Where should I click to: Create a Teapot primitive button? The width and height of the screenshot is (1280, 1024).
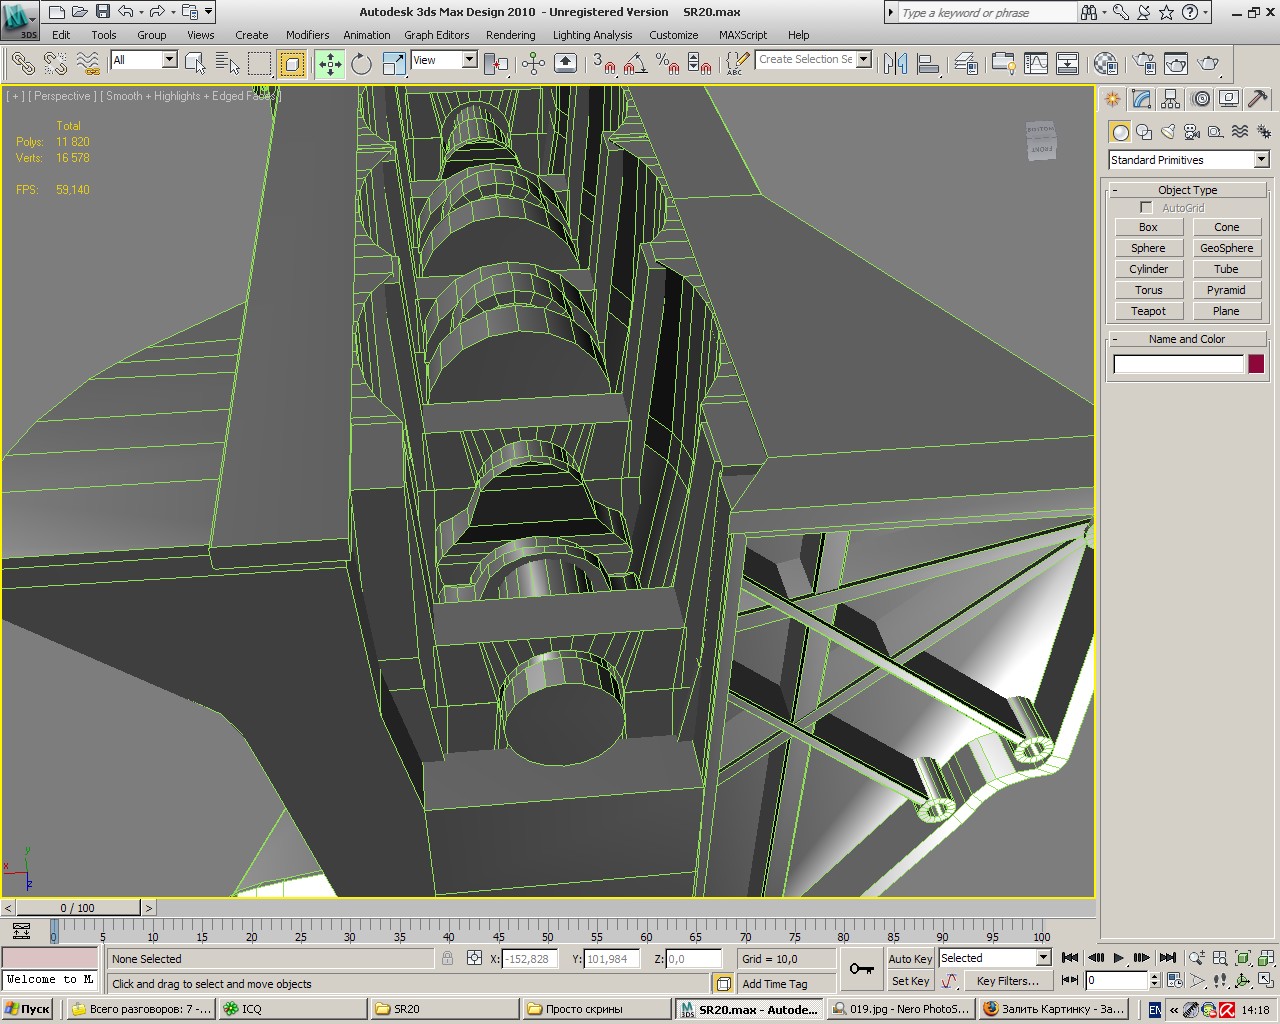(x=1148, y=311)
